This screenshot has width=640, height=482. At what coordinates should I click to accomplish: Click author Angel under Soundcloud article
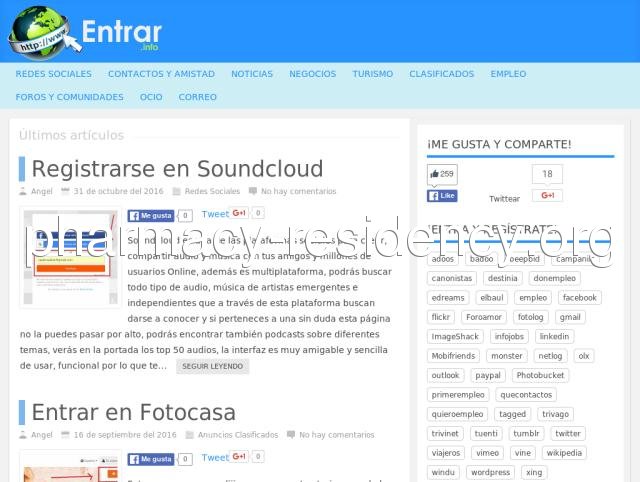click(42, 191)
